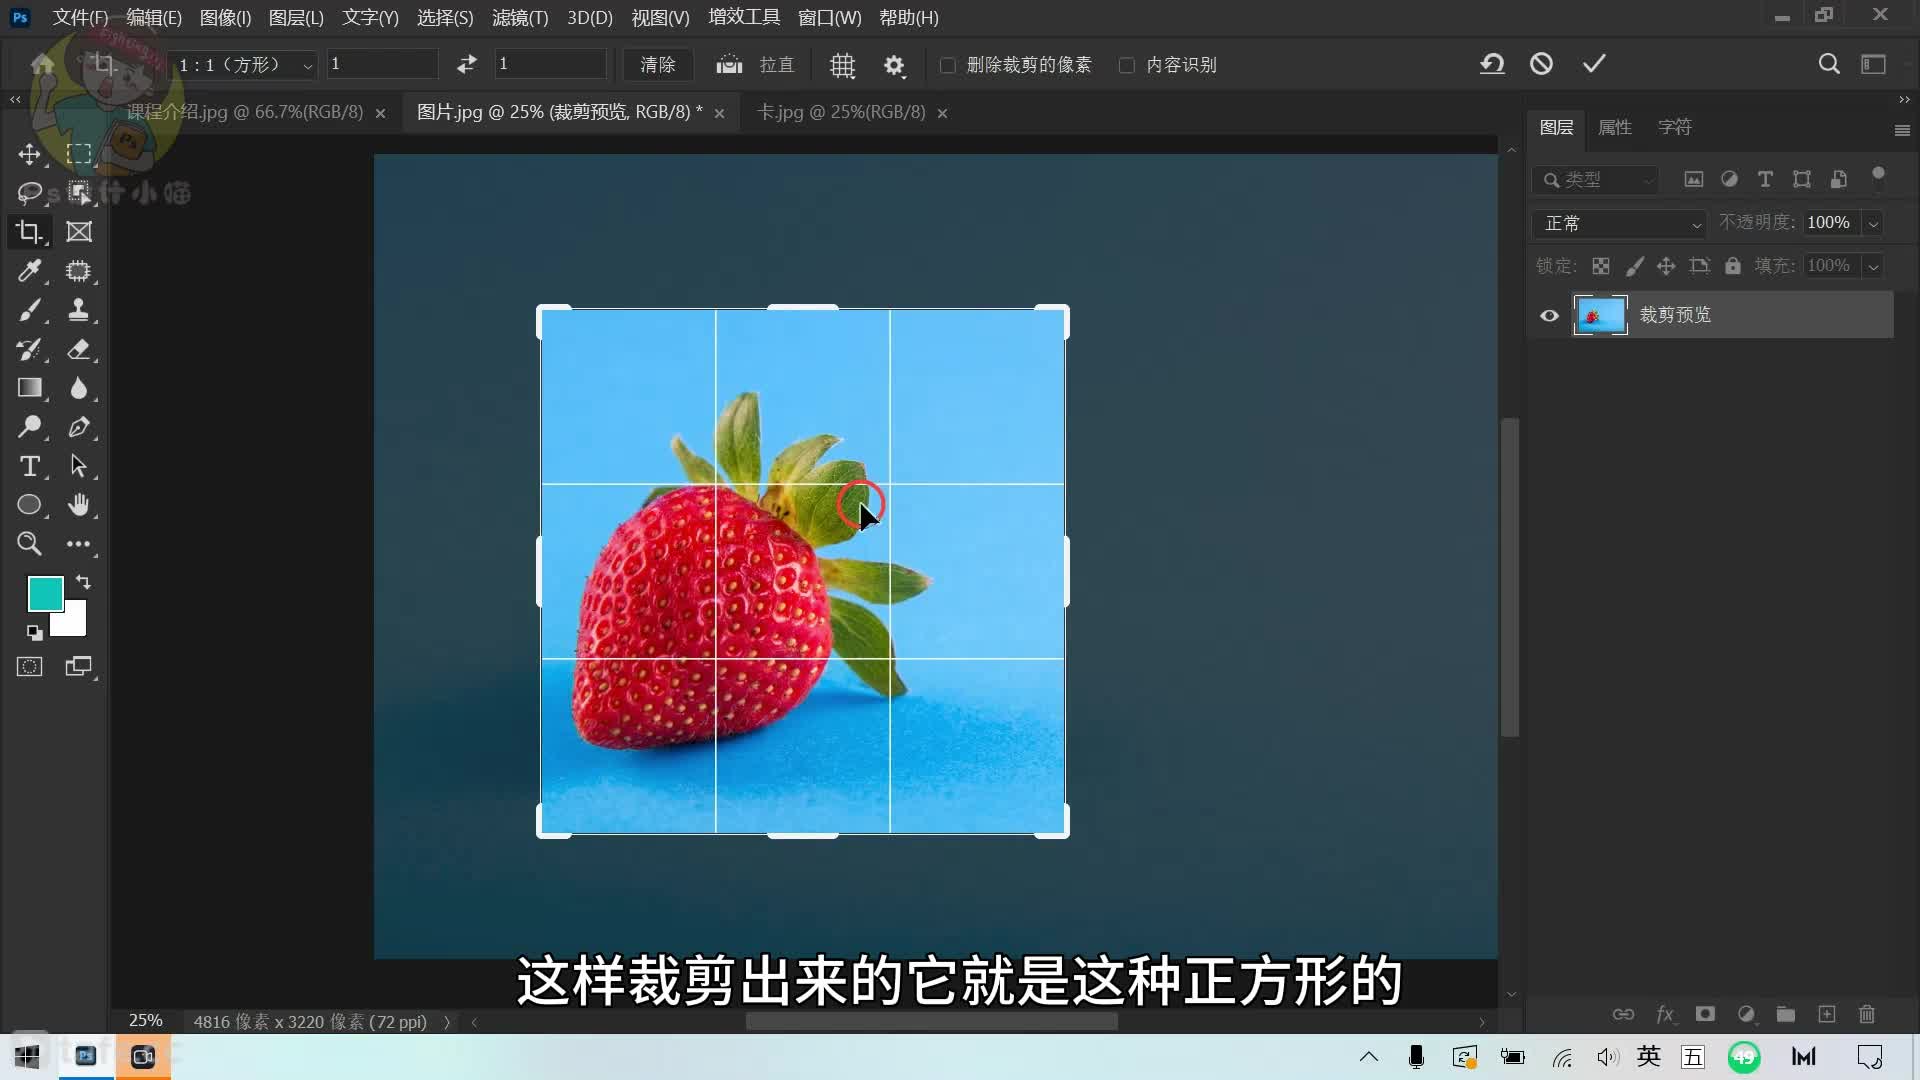The height and width of the screenshot is (1080, 1920).
Task: Reset the crop box
Action: (1492, 64)
